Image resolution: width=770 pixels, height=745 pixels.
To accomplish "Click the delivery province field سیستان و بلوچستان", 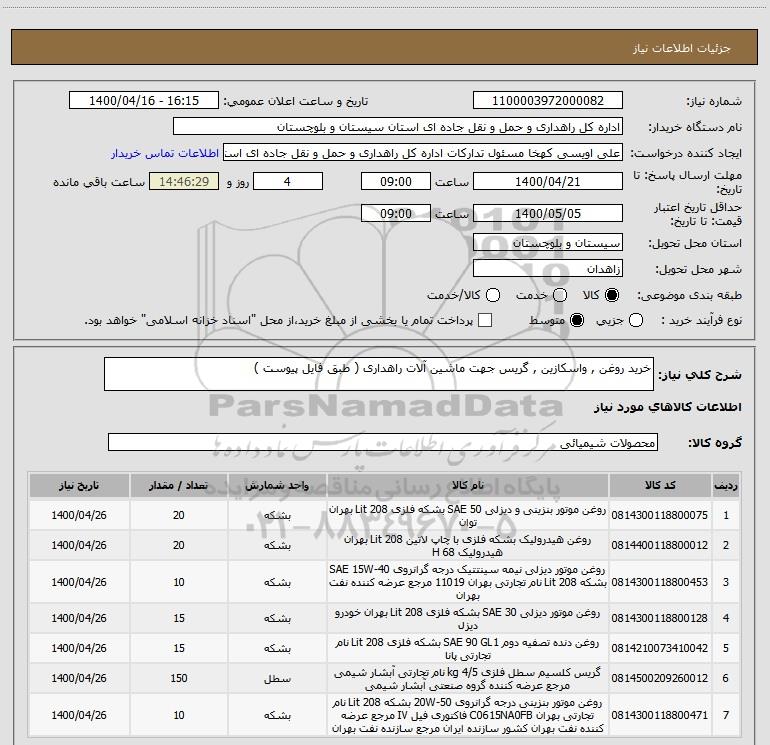I will pyautogui.click(x=548, y=243).
